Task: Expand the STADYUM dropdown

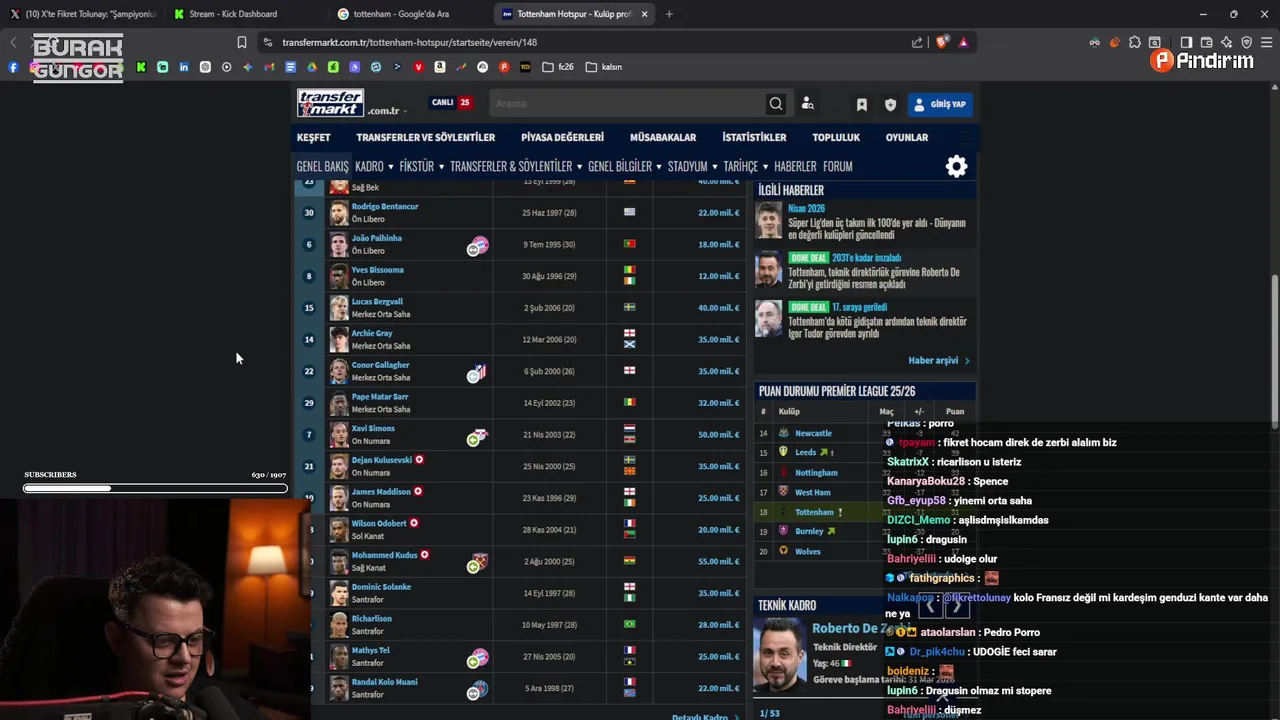Action: click(x=716, y=167)
